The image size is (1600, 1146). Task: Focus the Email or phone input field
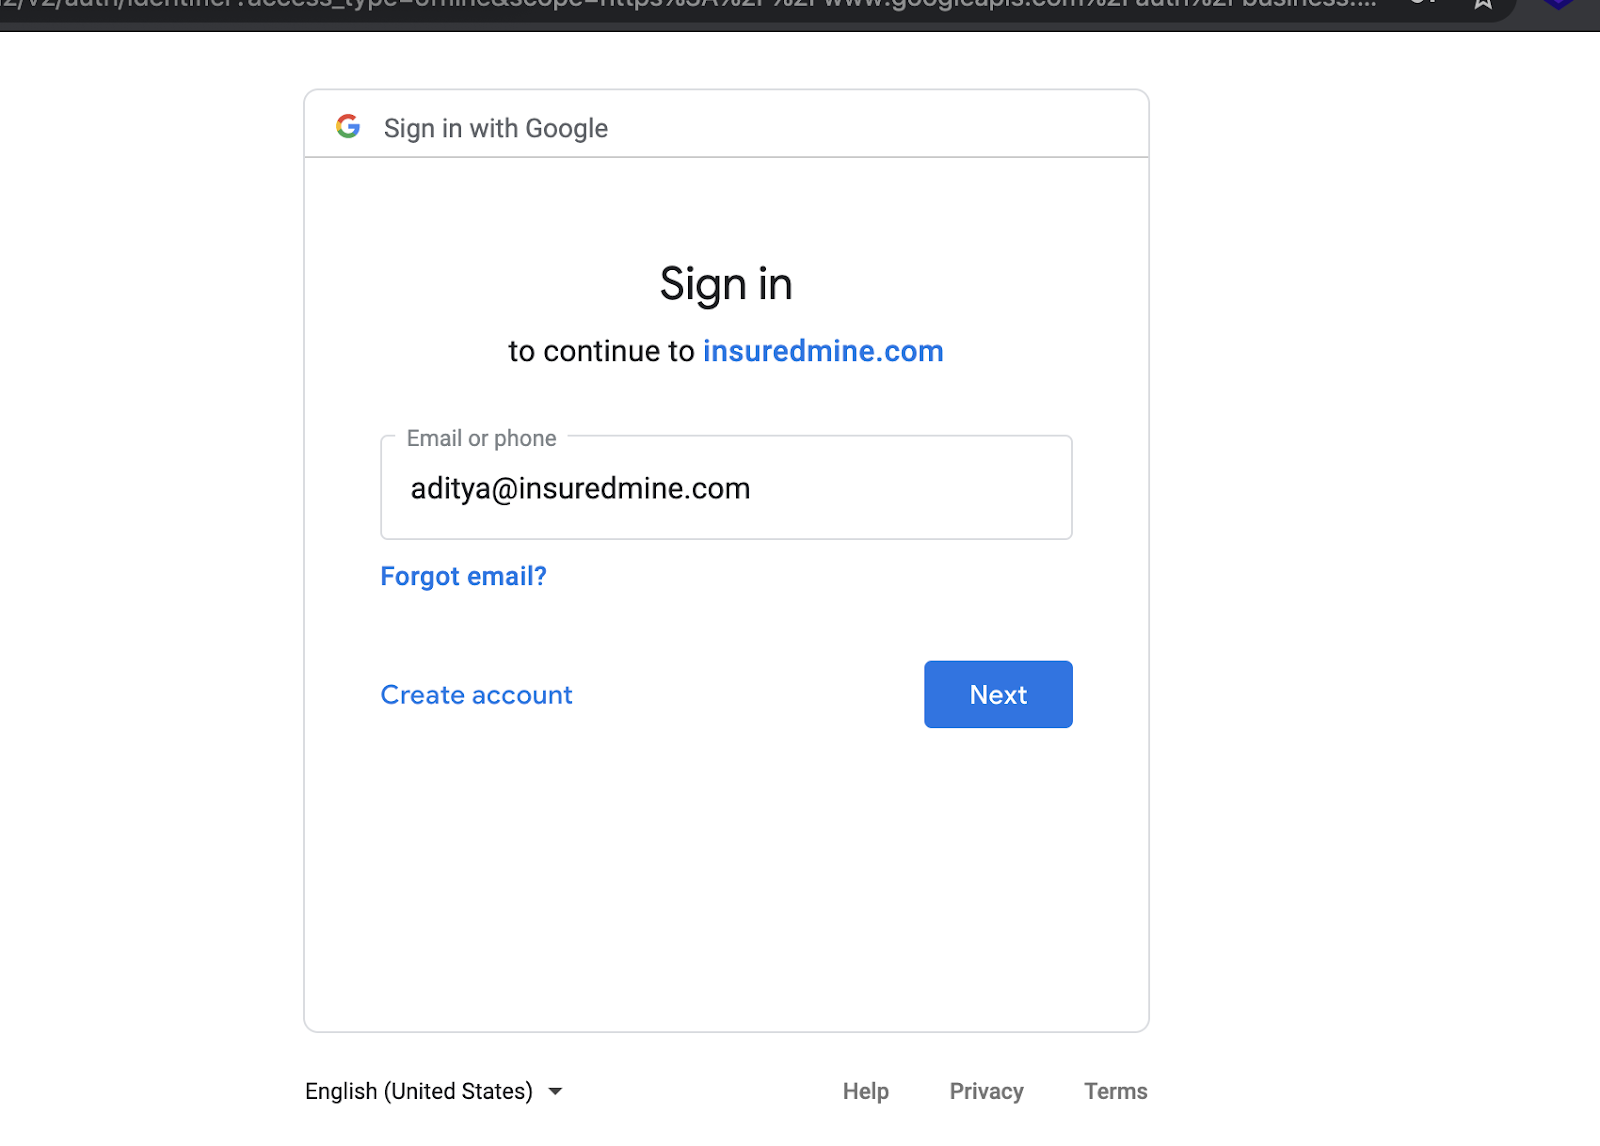tap(726, 488)
